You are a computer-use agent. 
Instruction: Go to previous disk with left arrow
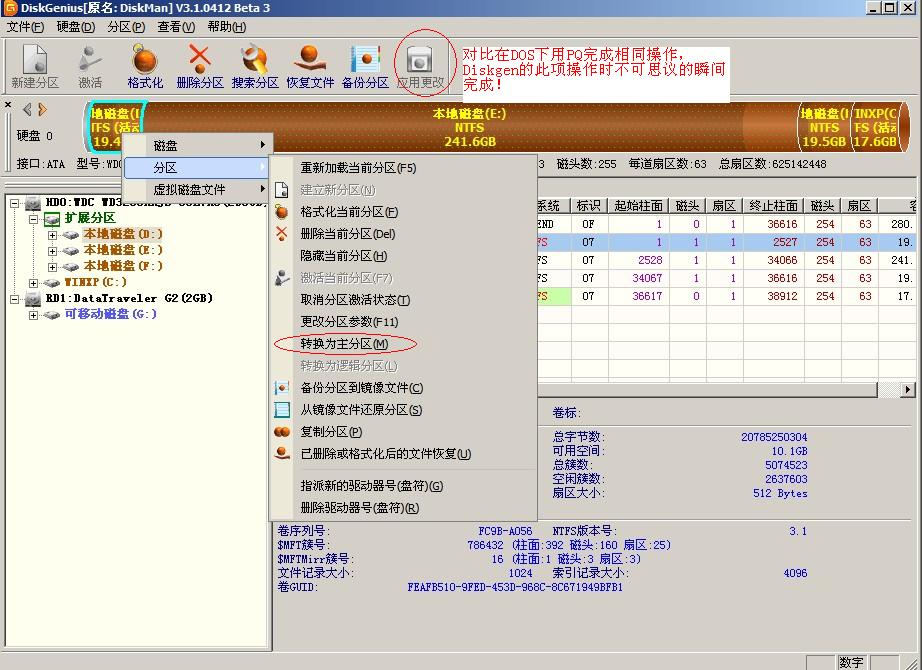tap(26, 109)
